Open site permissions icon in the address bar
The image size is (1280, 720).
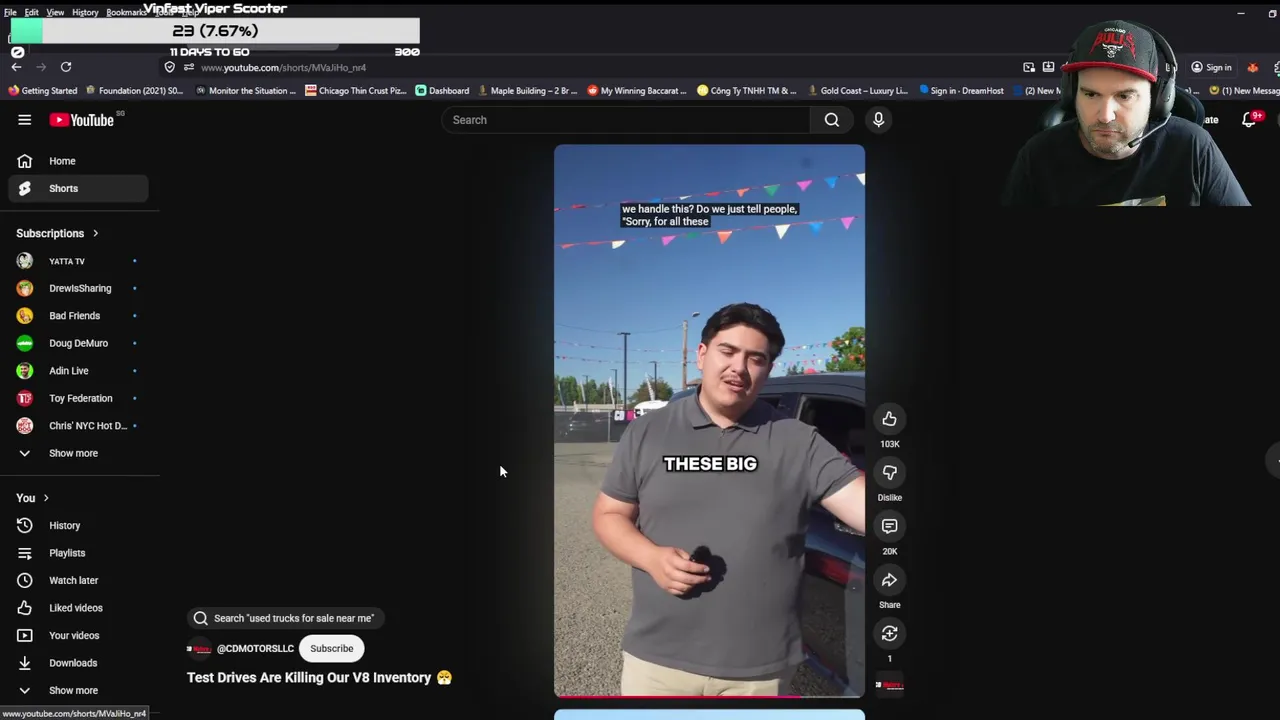(x=188, y=67)
